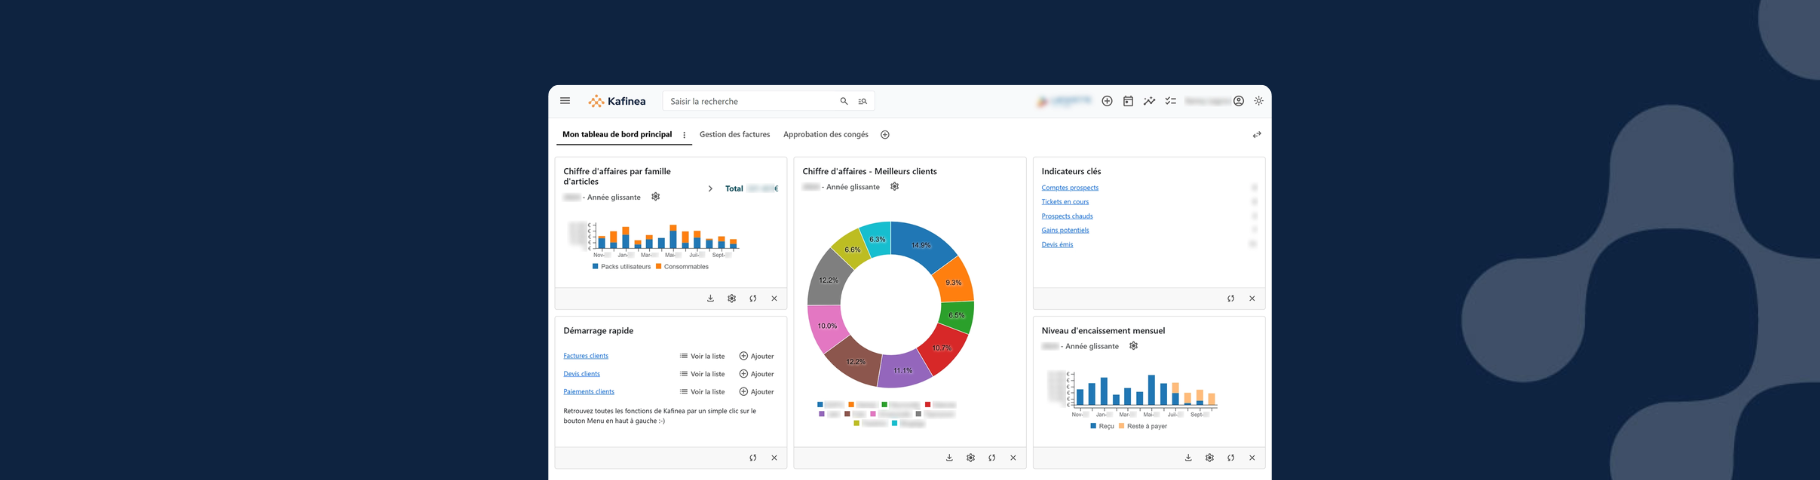This screenshot has height=480, width=1820.
Task: Click the user account profile icon
Action: coord(1239,101)
